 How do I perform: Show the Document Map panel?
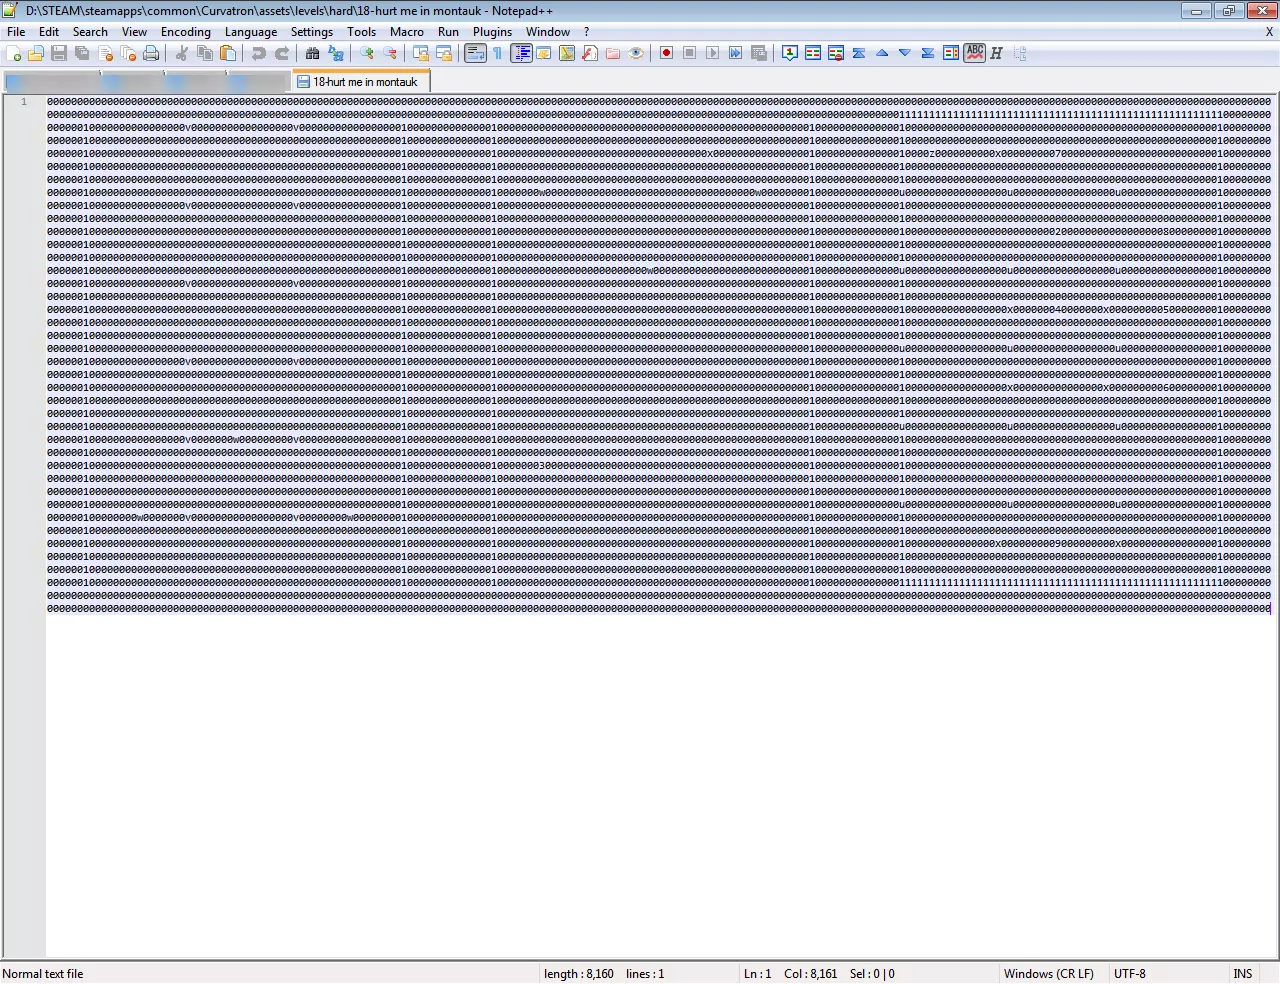pos(567,53)
